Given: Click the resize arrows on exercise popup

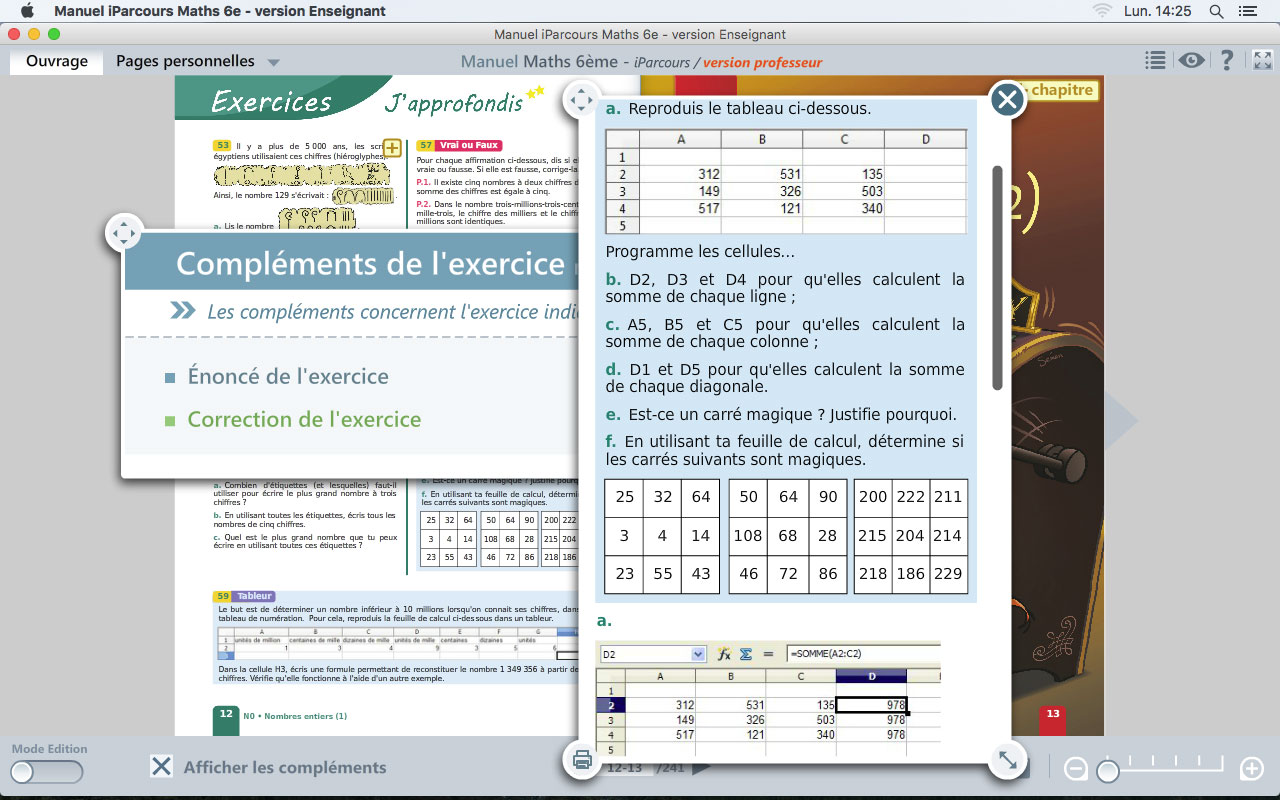Looking at the screenshot, I should (1006, 761).
